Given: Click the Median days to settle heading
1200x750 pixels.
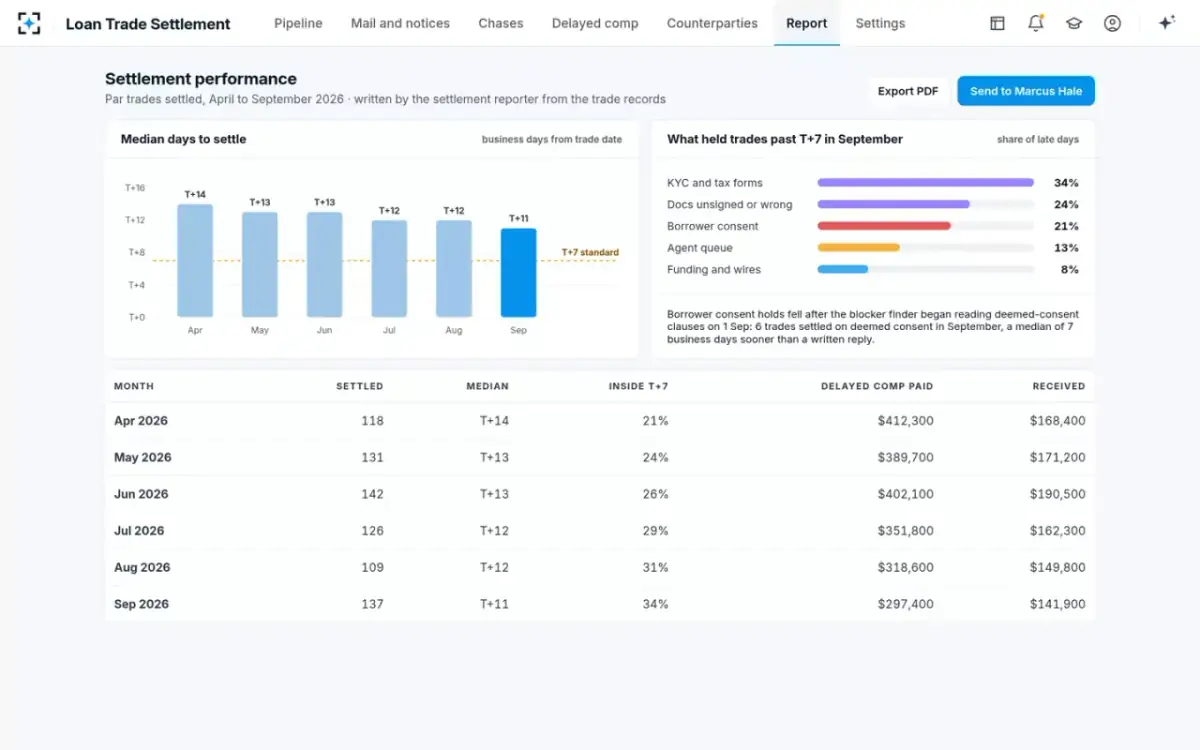Looking at the screenshot, I should click(183, 139).
